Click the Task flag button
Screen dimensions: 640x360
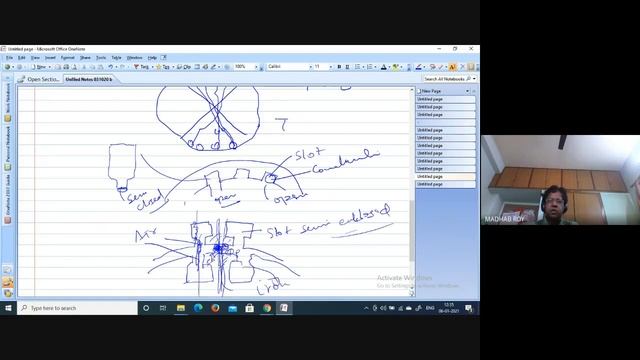point(141,67)
